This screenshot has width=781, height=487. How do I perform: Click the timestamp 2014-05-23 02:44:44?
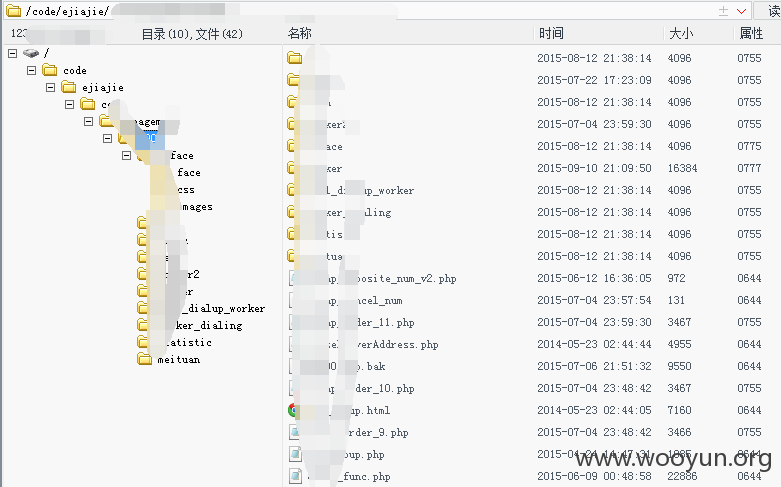(594, 345)
